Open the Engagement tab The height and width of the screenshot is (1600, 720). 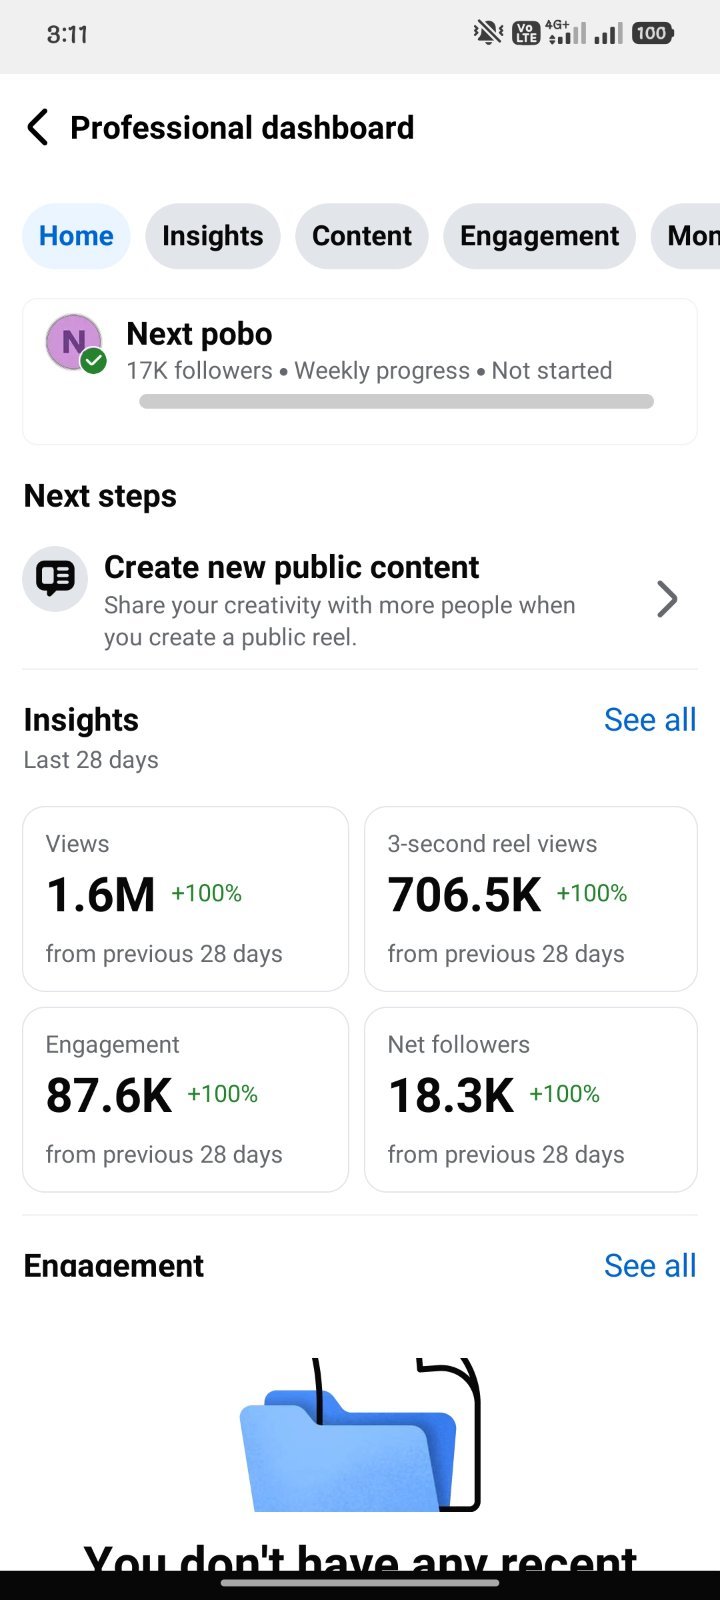(x=540, y=236)
